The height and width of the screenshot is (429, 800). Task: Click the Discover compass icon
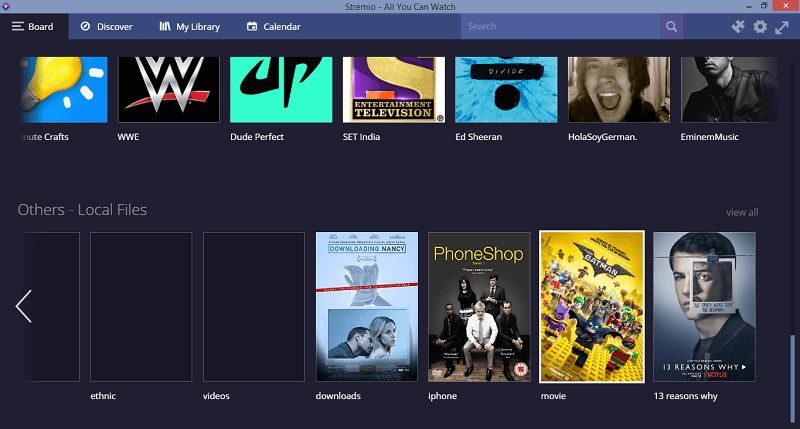coord(85,26)
